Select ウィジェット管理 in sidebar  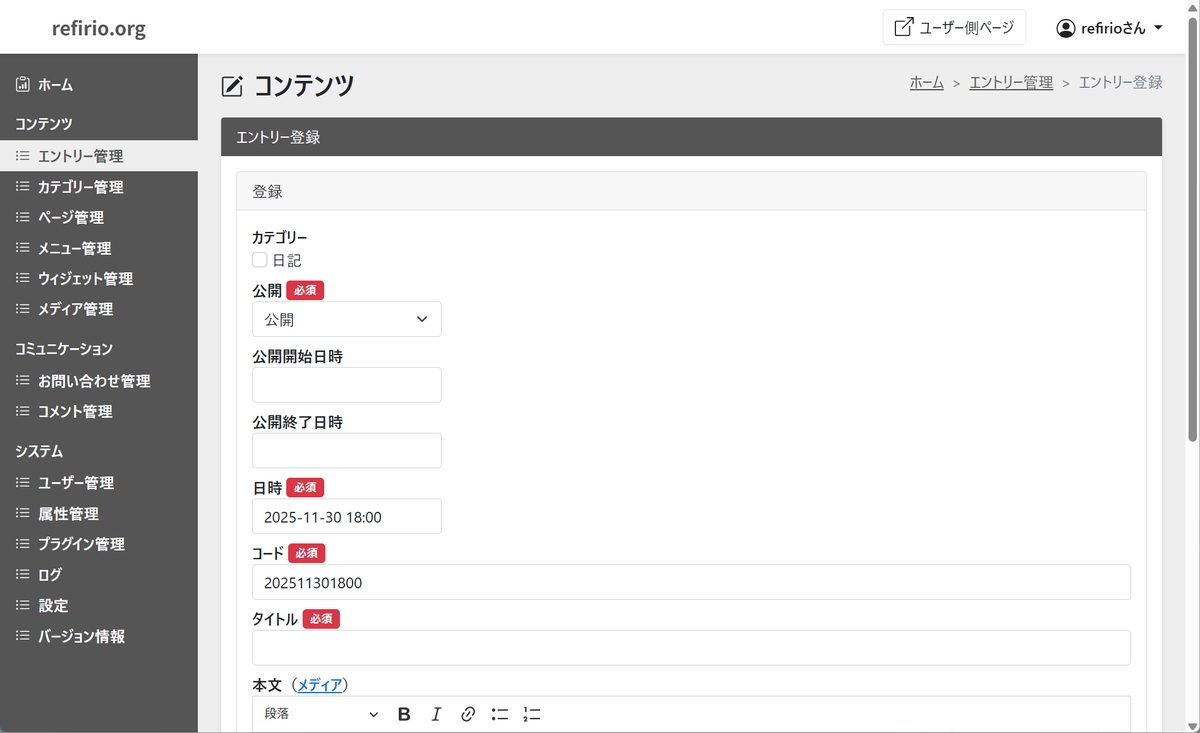click(99, 279)
